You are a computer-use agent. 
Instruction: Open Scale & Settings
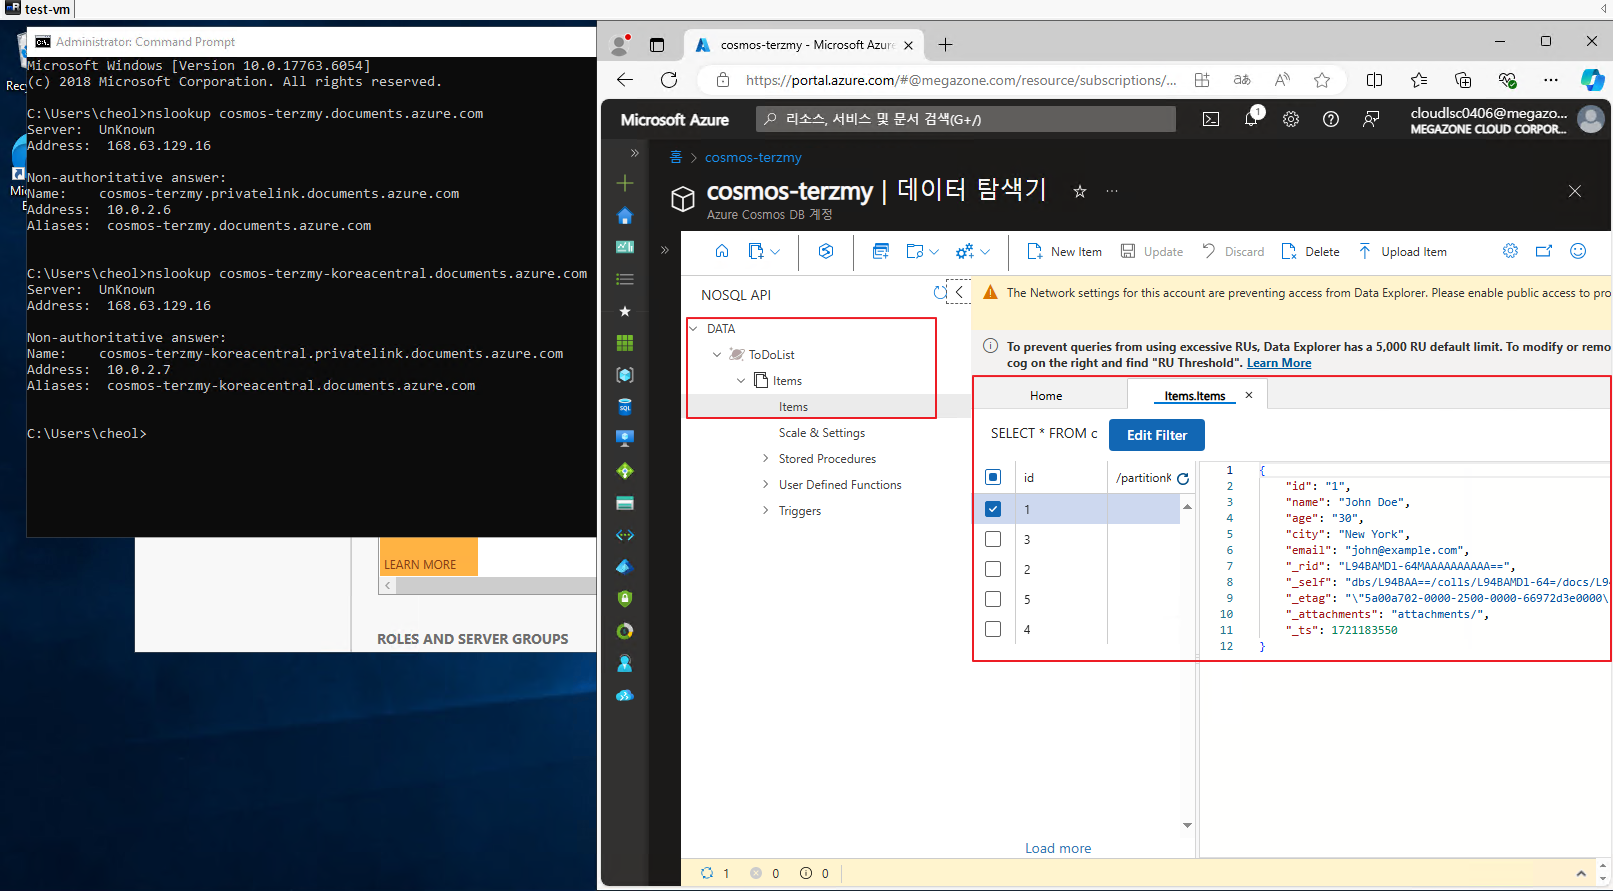(x=822, y=433)
